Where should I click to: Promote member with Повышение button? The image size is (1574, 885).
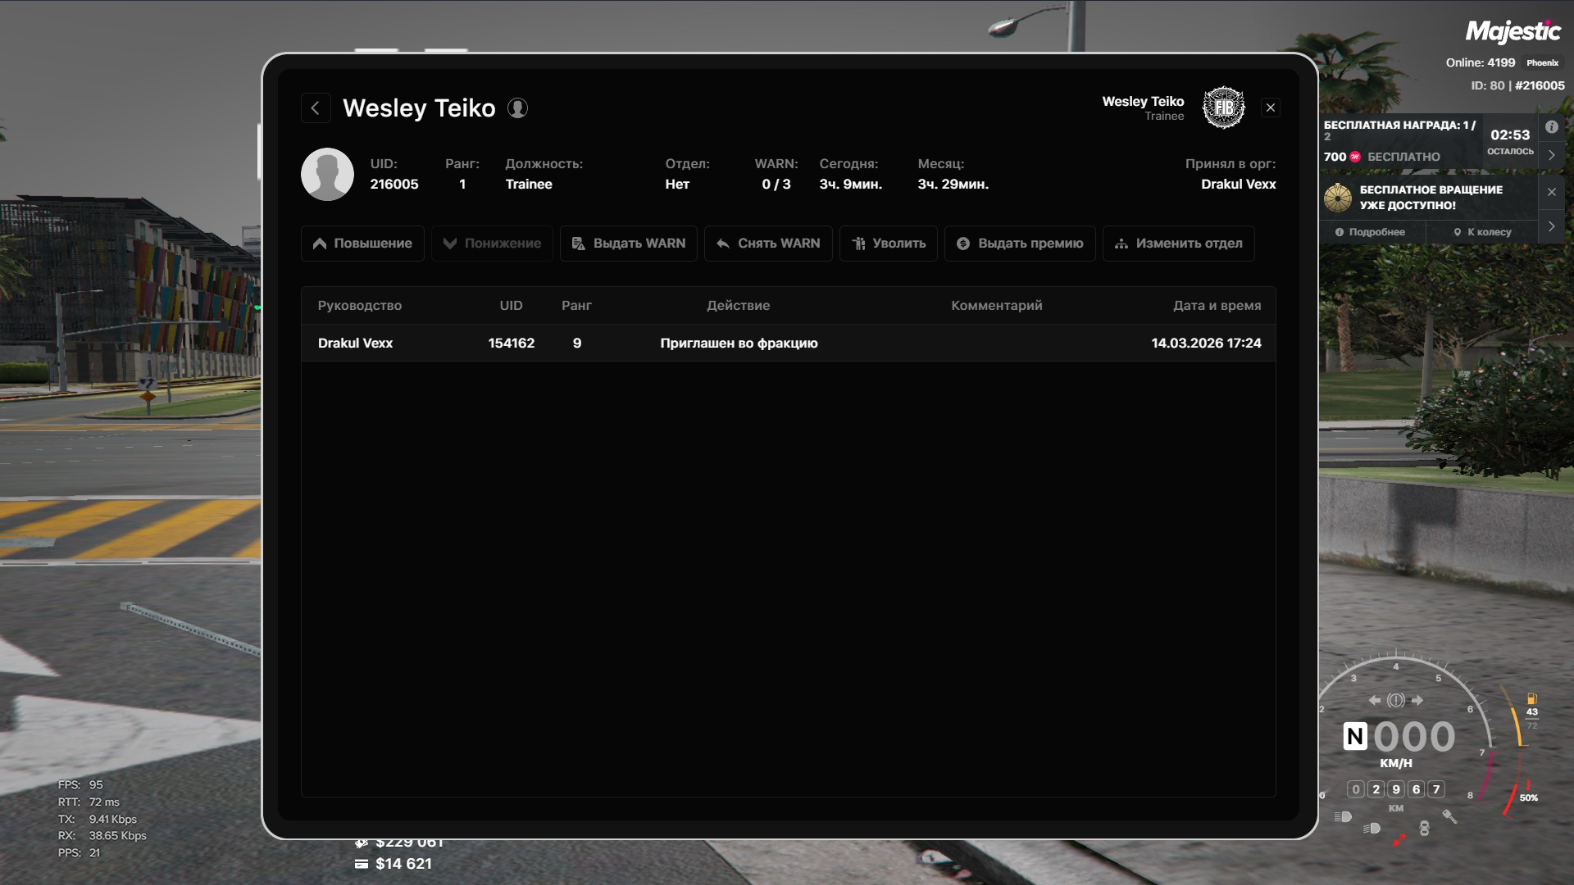click(x=363, y=243)
